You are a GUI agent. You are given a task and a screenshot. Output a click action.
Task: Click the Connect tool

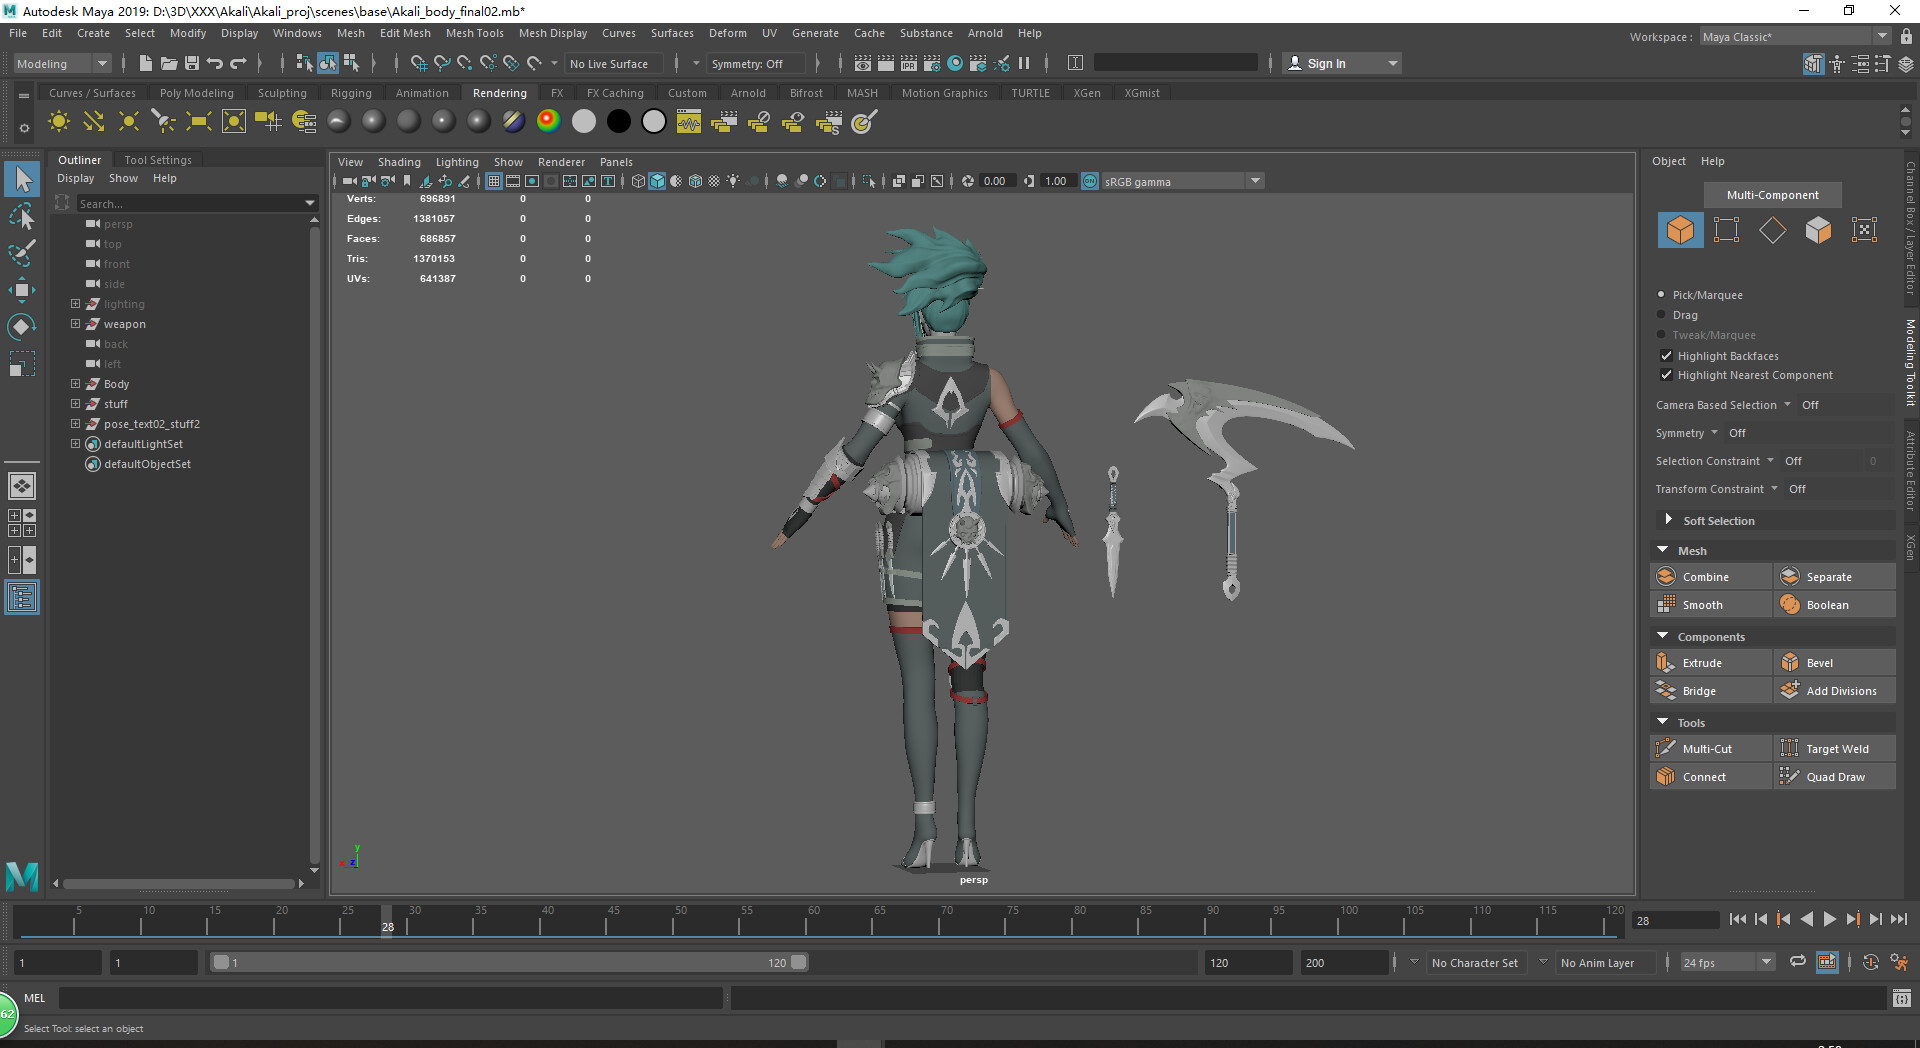click(1710, 777)
